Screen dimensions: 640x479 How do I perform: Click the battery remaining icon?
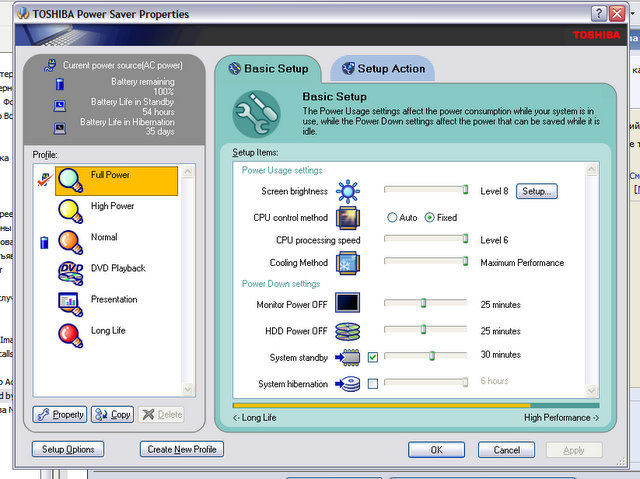point(60,84)
